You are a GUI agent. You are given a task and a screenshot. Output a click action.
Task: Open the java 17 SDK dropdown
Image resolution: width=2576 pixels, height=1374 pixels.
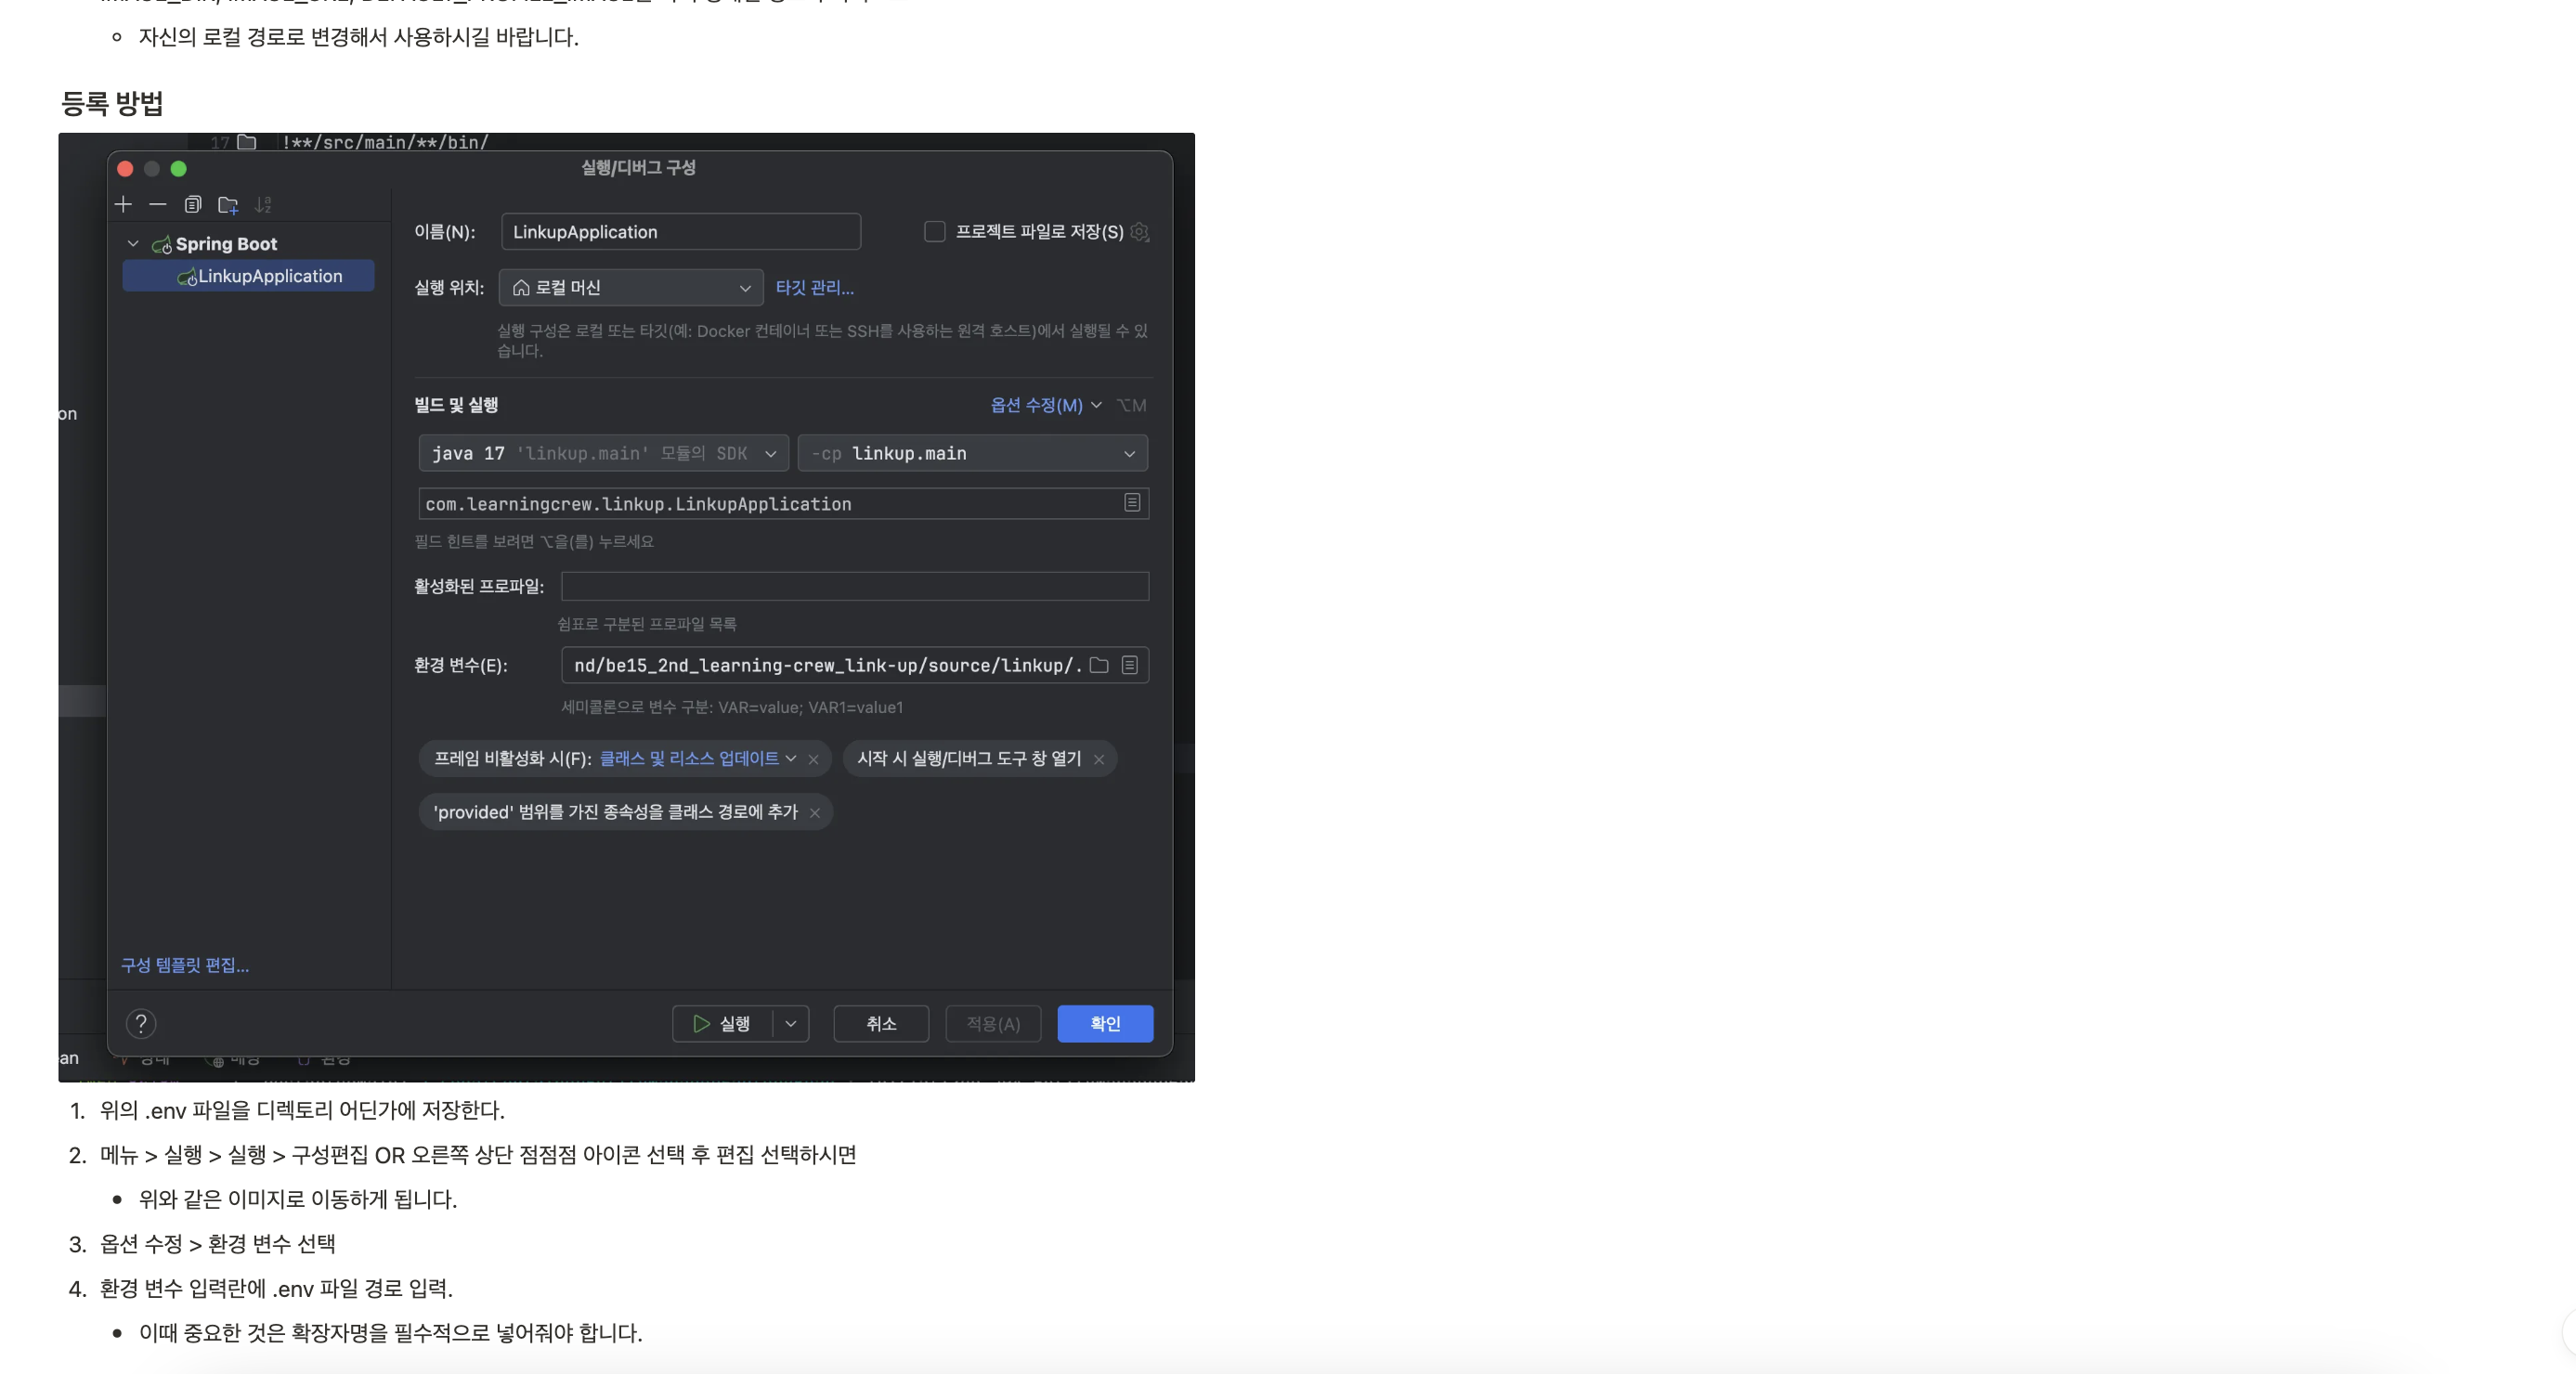pyautogui.click(x=603, y=453)
